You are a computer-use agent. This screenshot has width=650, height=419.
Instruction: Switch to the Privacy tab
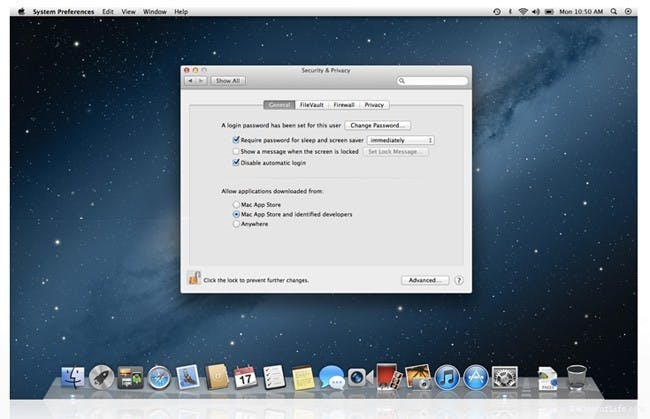[x=374, y=105]
